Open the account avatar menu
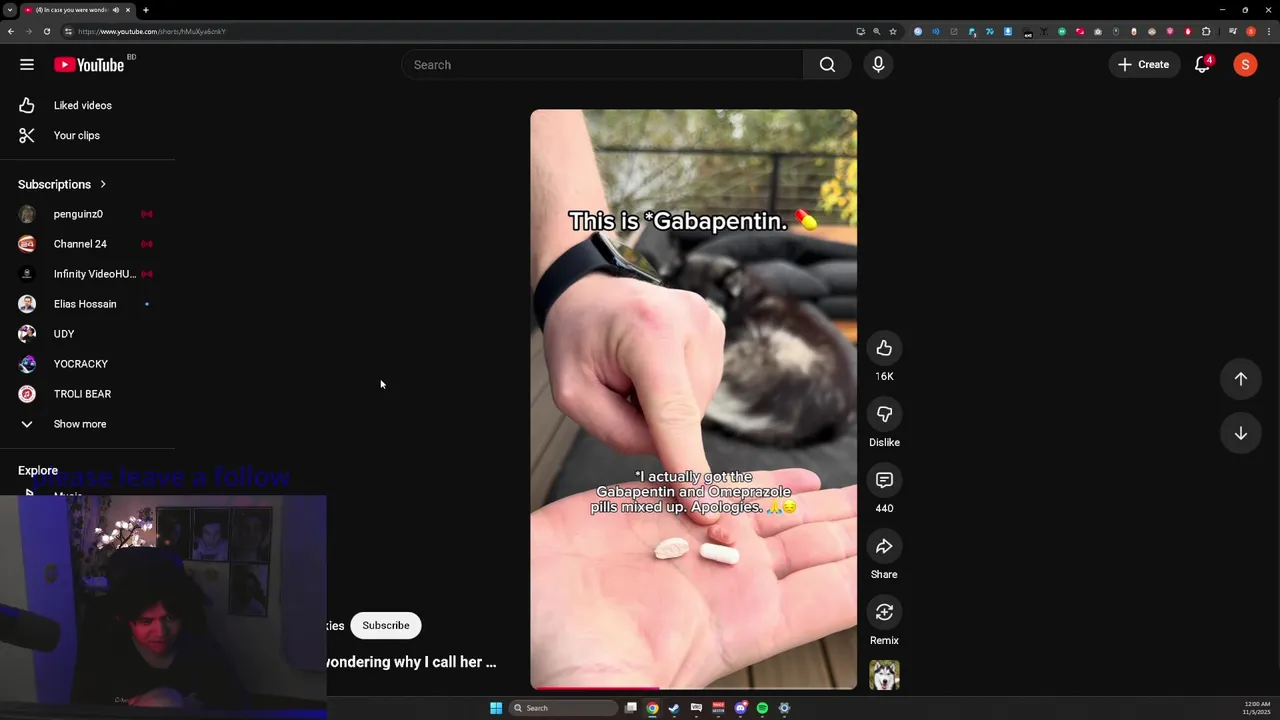This screenshot has width=1280, height=720. tap(1245, 65)
